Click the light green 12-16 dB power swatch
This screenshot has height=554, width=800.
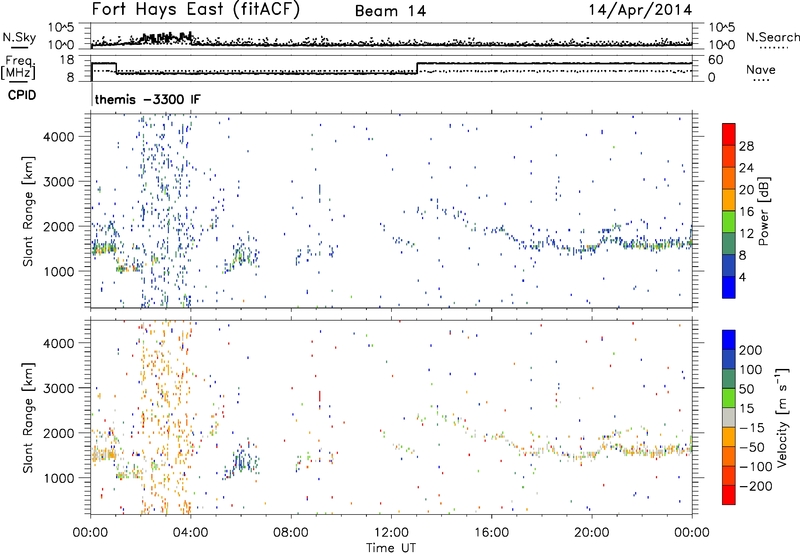pyautogui.click(x=729, y=221)
